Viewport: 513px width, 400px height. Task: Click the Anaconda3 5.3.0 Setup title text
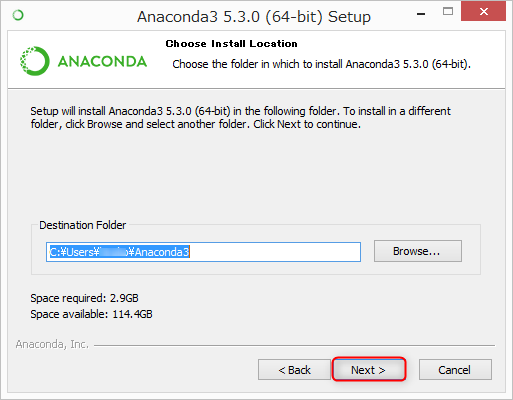[x=254, y=17]
